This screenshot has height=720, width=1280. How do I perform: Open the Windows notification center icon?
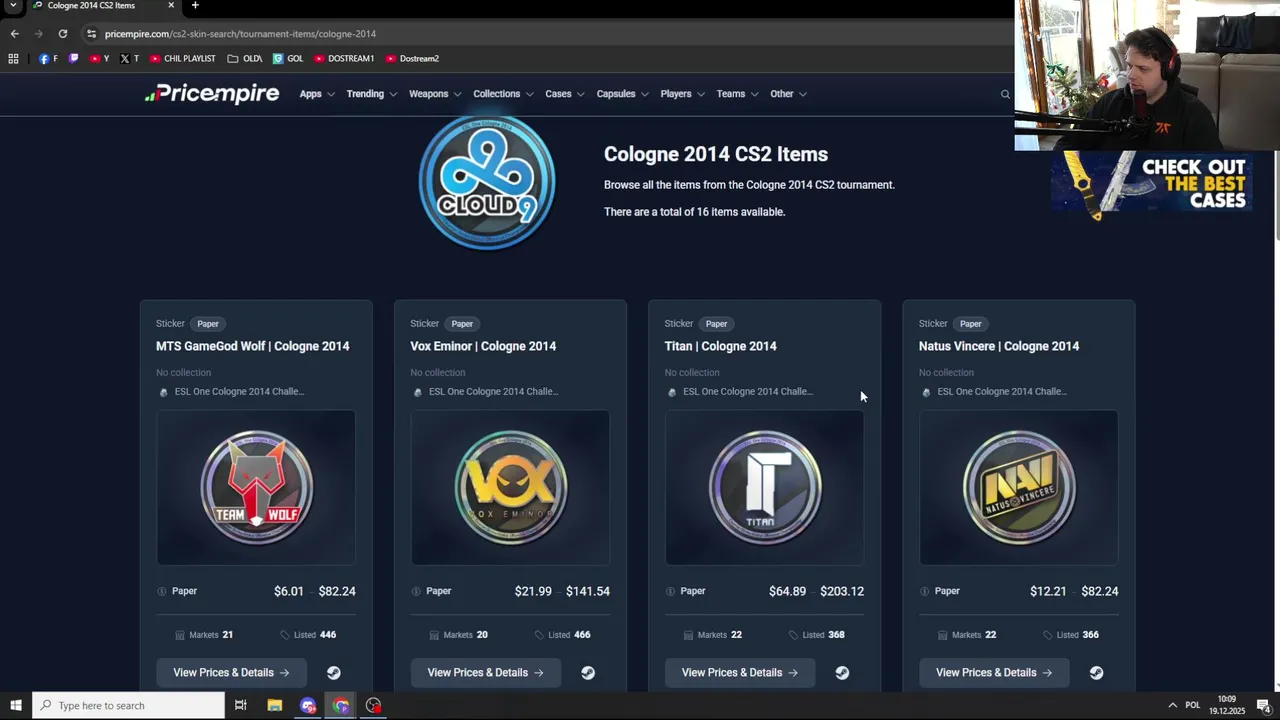point(1263,705)
